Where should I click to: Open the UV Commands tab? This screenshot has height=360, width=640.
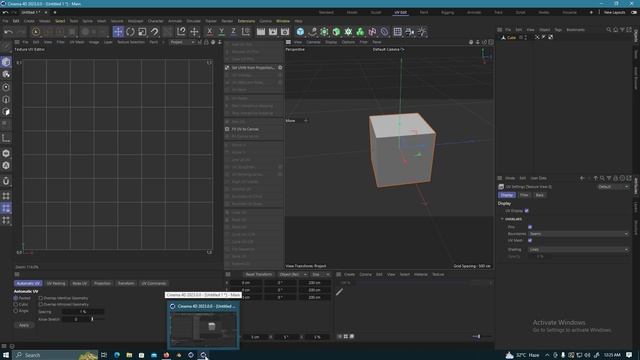coord(154,283)
